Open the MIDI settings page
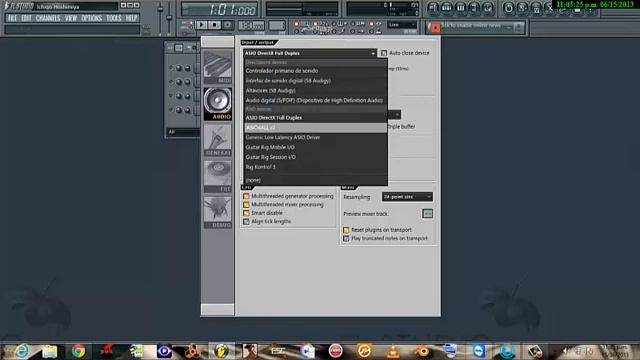Viewport: 640px width, 360px height. [218, 67]
